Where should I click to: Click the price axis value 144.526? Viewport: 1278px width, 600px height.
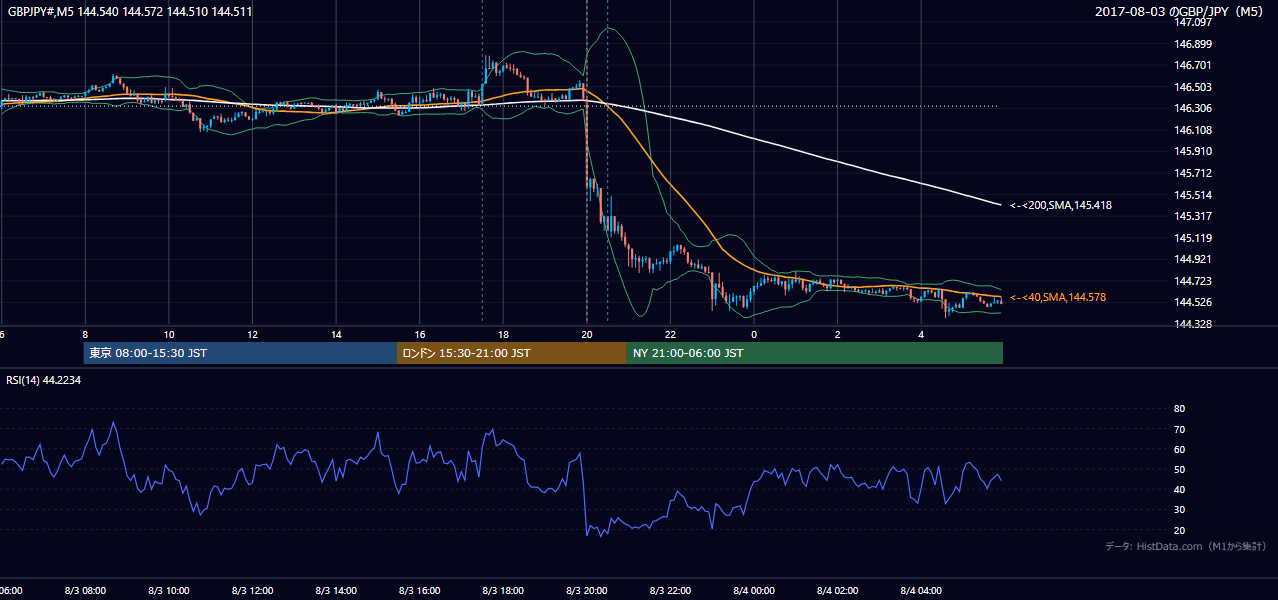pos(1193,302)
